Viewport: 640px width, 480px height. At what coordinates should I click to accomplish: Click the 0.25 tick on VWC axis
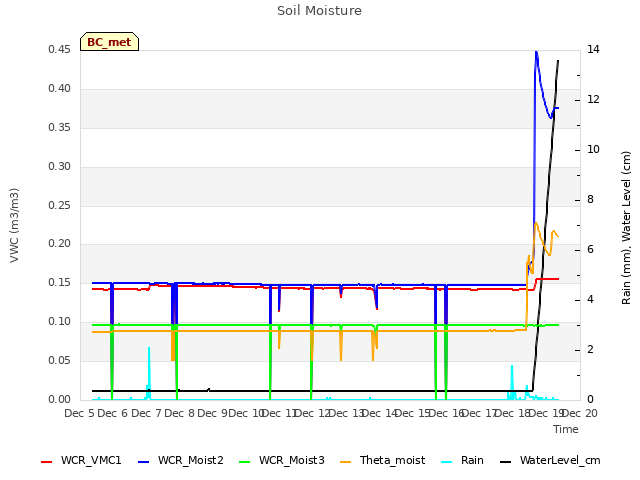pos(59,205)
